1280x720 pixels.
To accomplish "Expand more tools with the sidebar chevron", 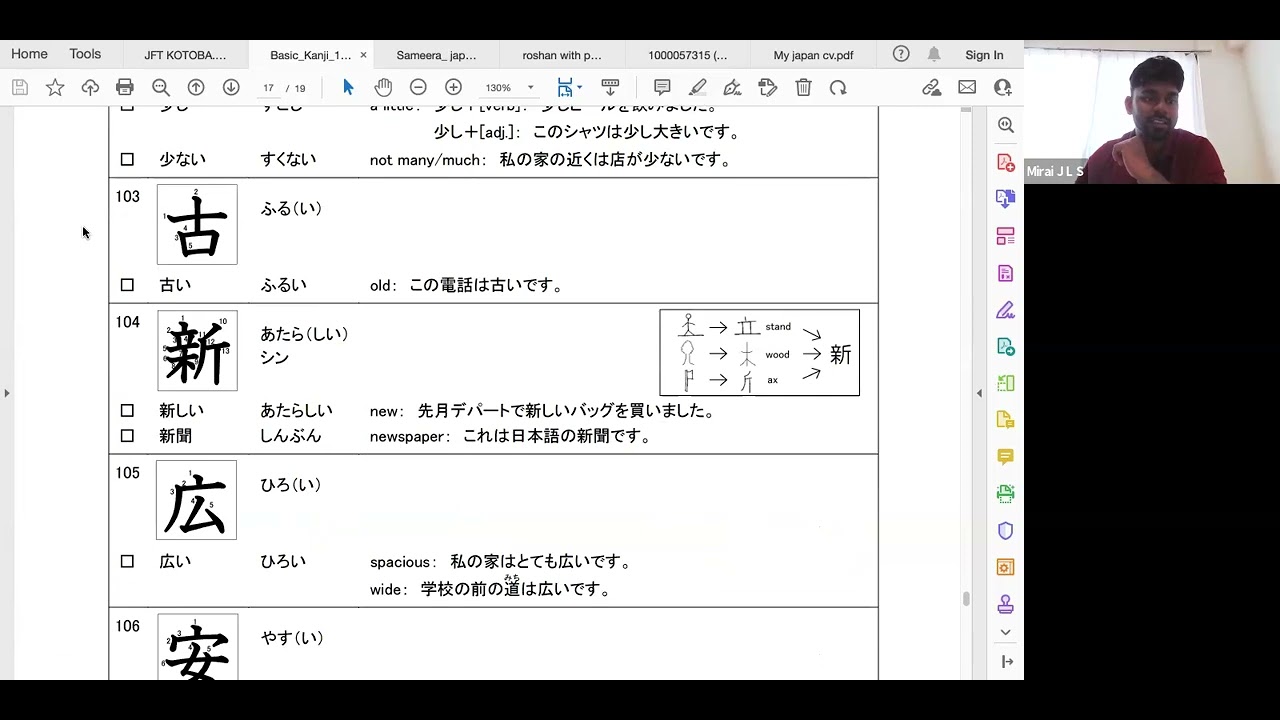I will (1005, 632).
